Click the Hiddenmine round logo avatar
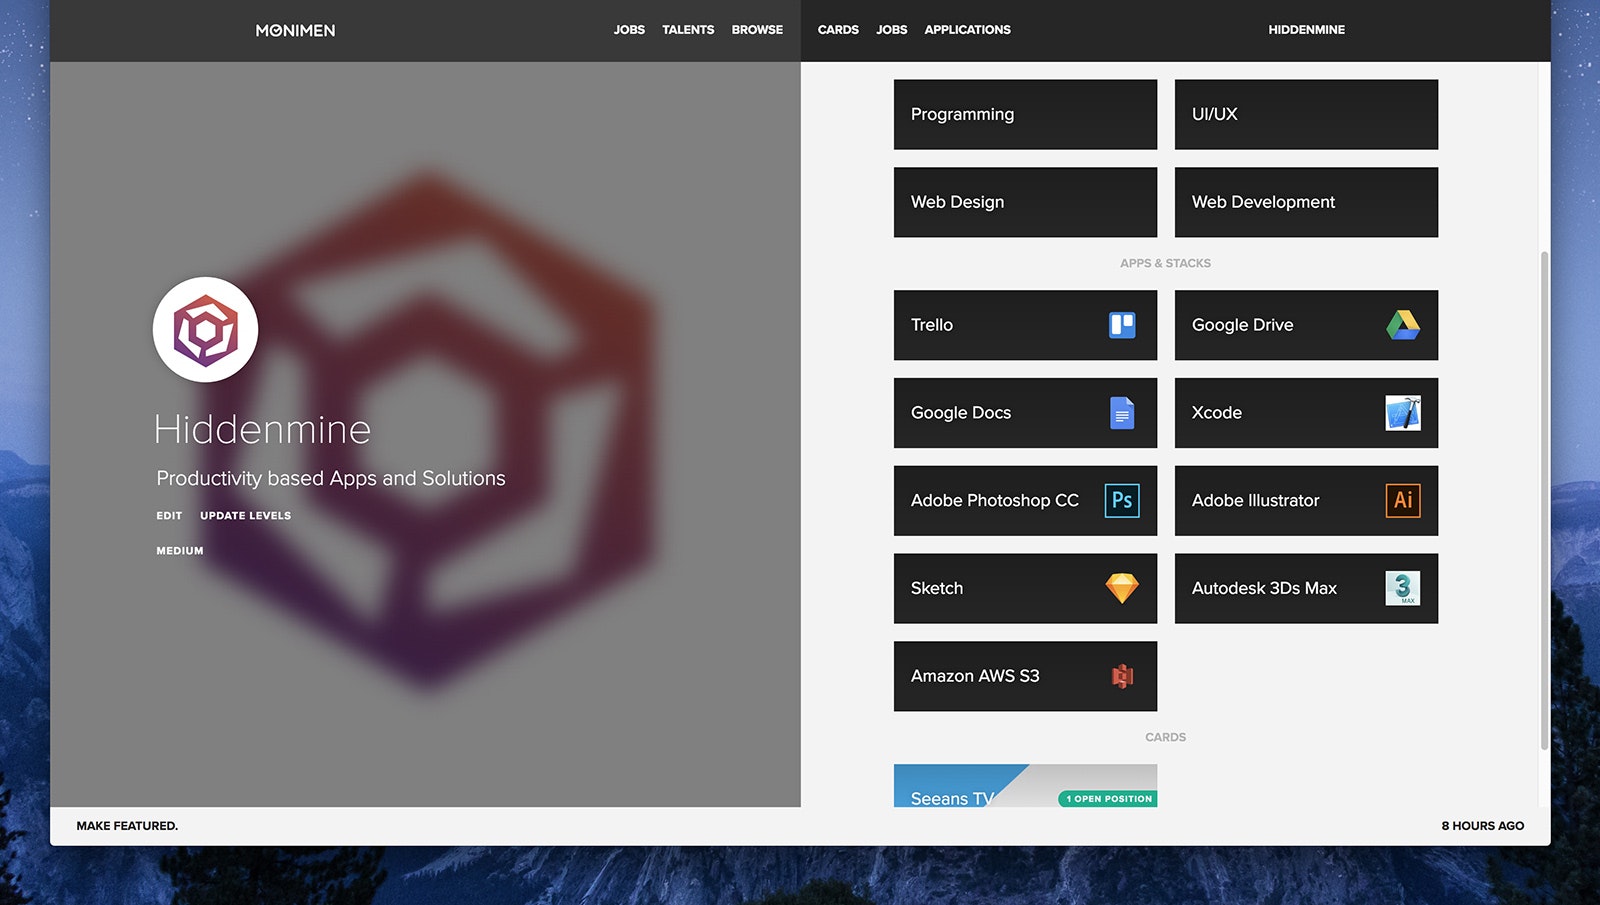Screen dimensions: 1600x905 point(205,329)
